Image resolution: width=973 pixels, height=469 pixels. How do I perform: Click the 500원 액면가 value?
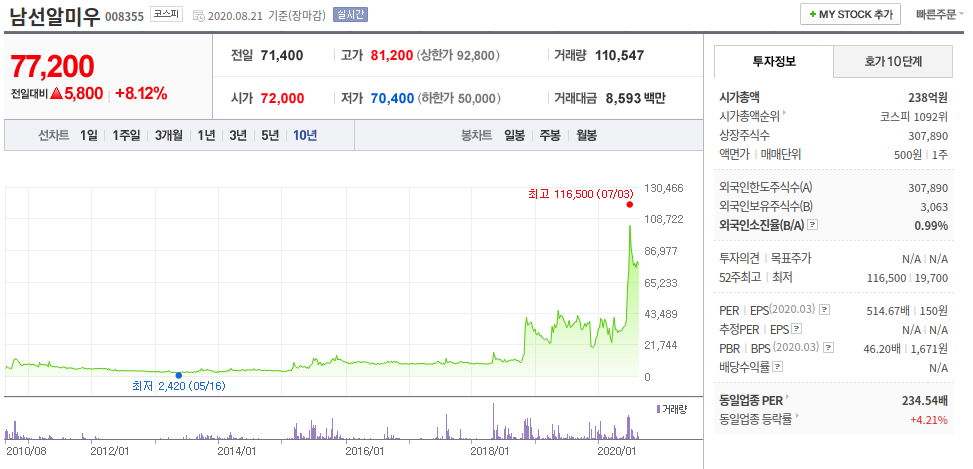click(908, 155)
